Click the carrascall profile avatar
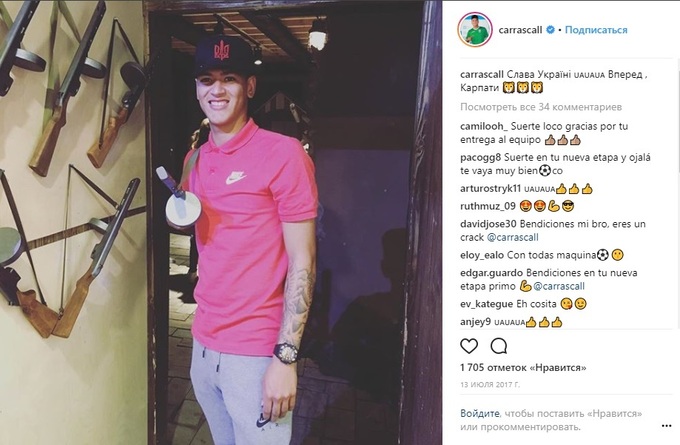The image size is (680, 445). click(475, 30)
